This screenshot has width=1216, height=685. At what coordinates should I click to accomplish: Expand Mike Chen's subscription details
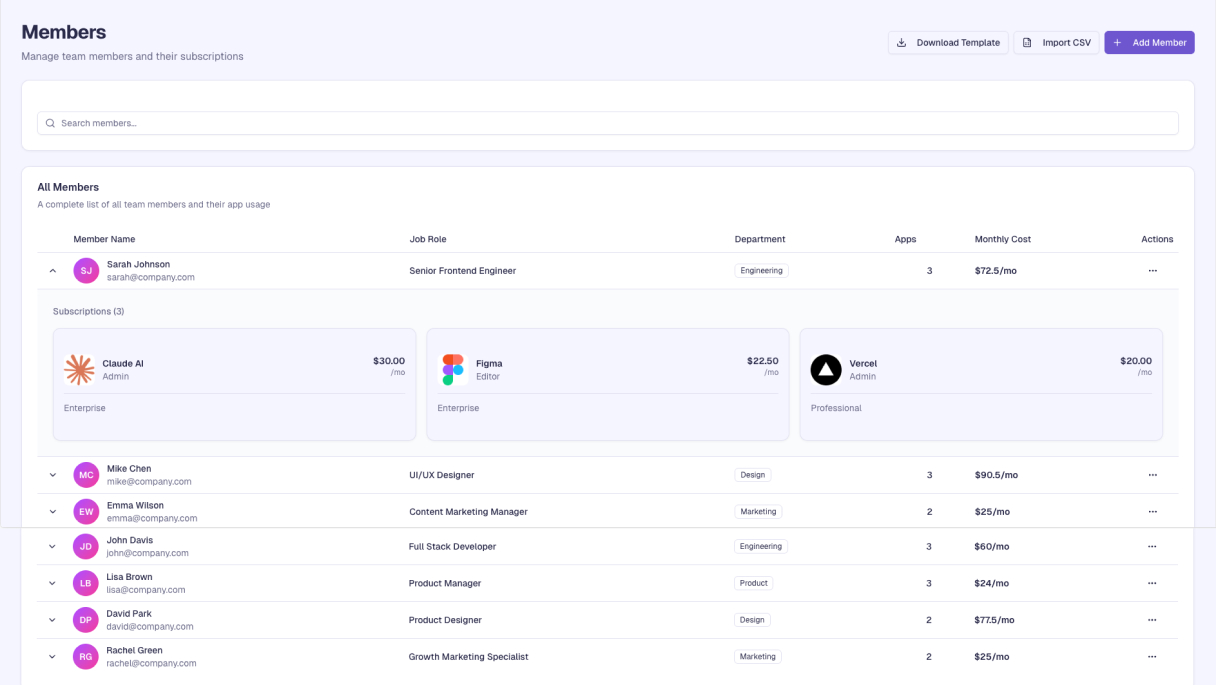[53, 475]
